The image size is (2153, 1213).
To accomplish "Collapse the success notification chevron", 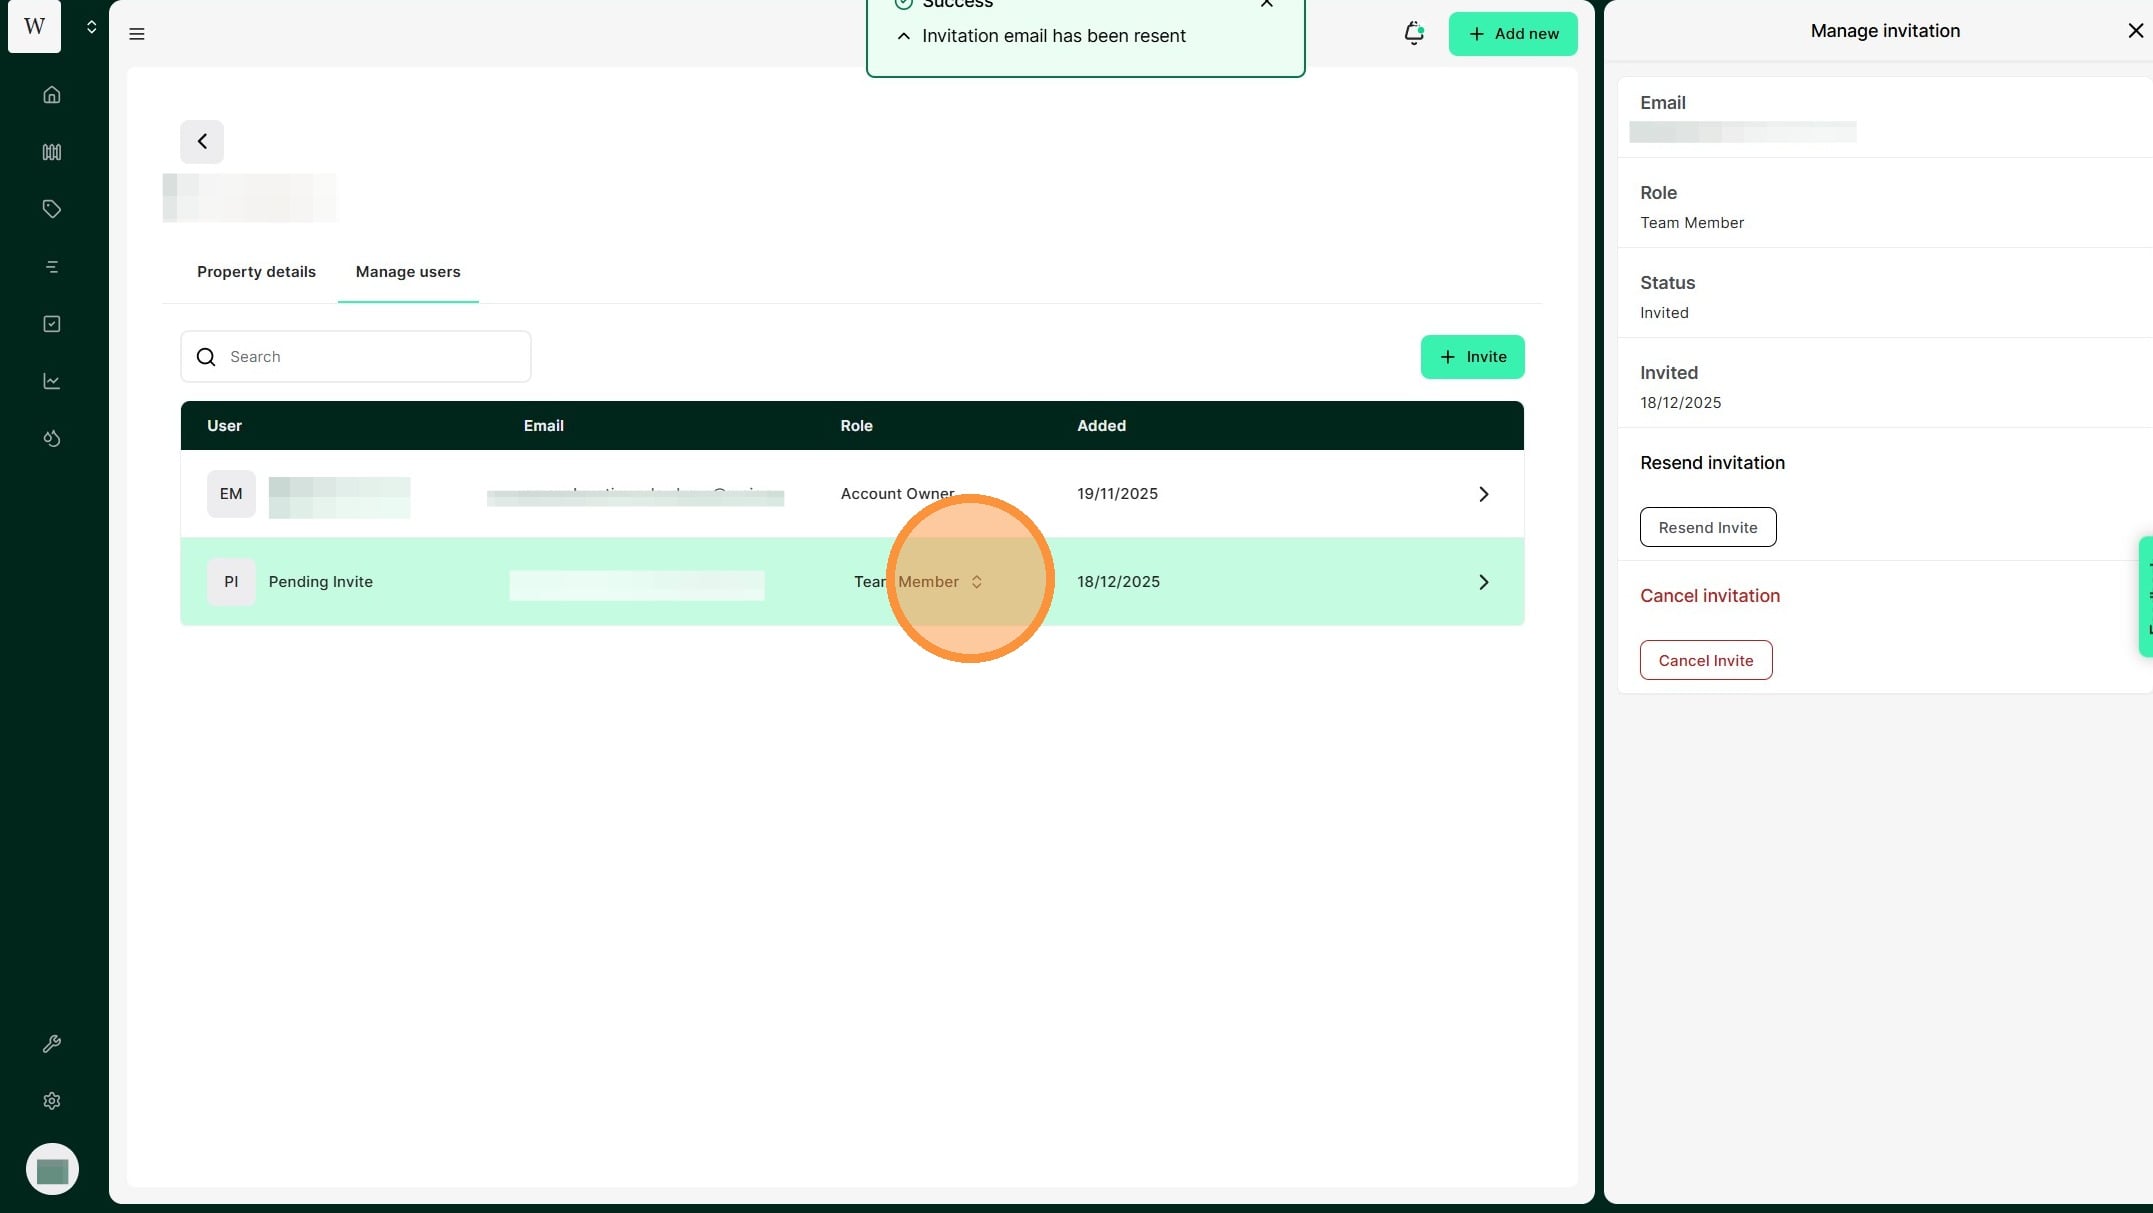I will [x=903, y=36].
